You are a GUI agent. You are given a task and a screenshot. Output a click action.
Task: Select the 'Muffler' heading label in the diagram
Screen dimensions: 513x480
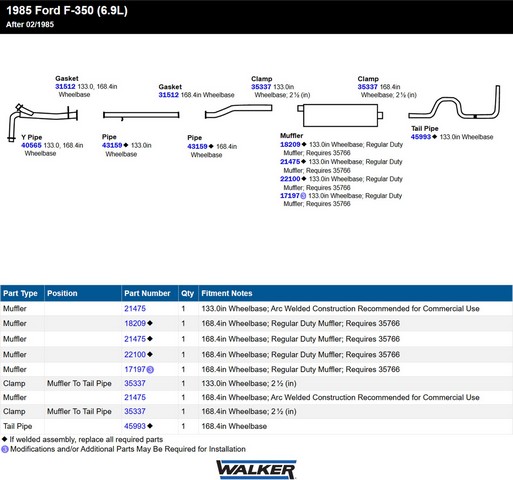pyautogui.click(x=291, y=136)
